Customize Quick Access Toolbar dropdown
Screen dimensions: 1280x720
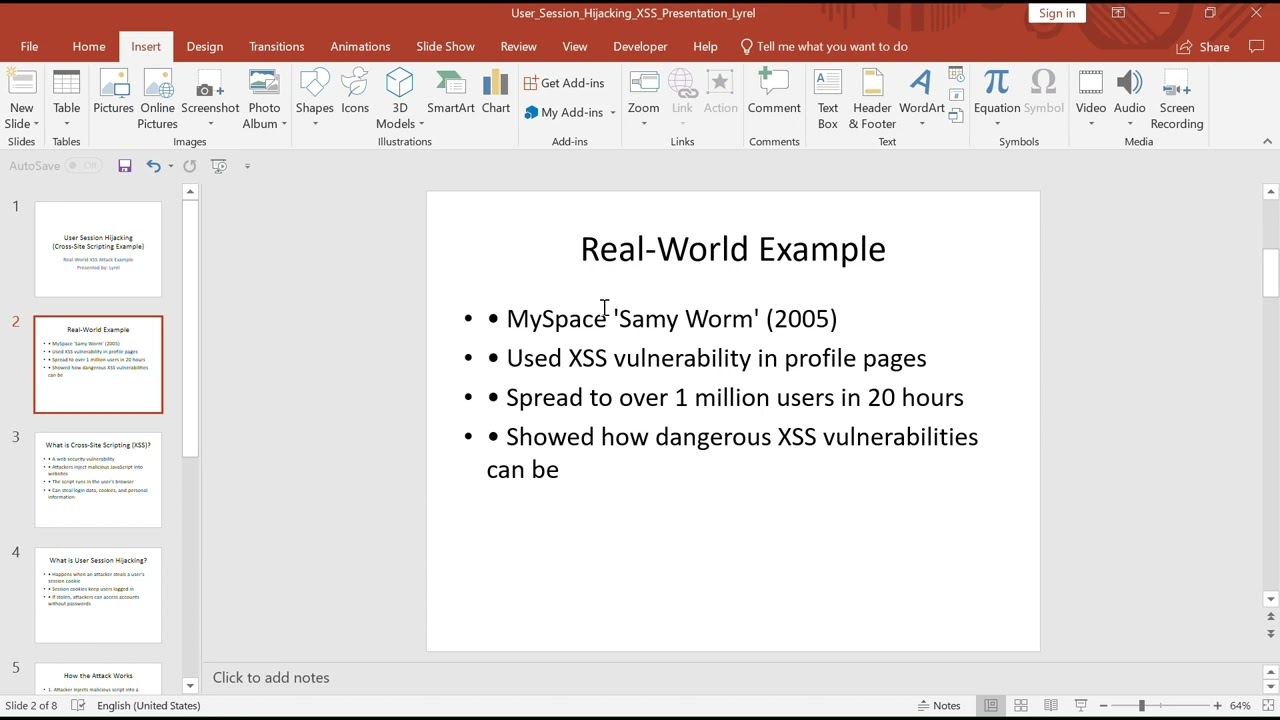tap(247, 166)
